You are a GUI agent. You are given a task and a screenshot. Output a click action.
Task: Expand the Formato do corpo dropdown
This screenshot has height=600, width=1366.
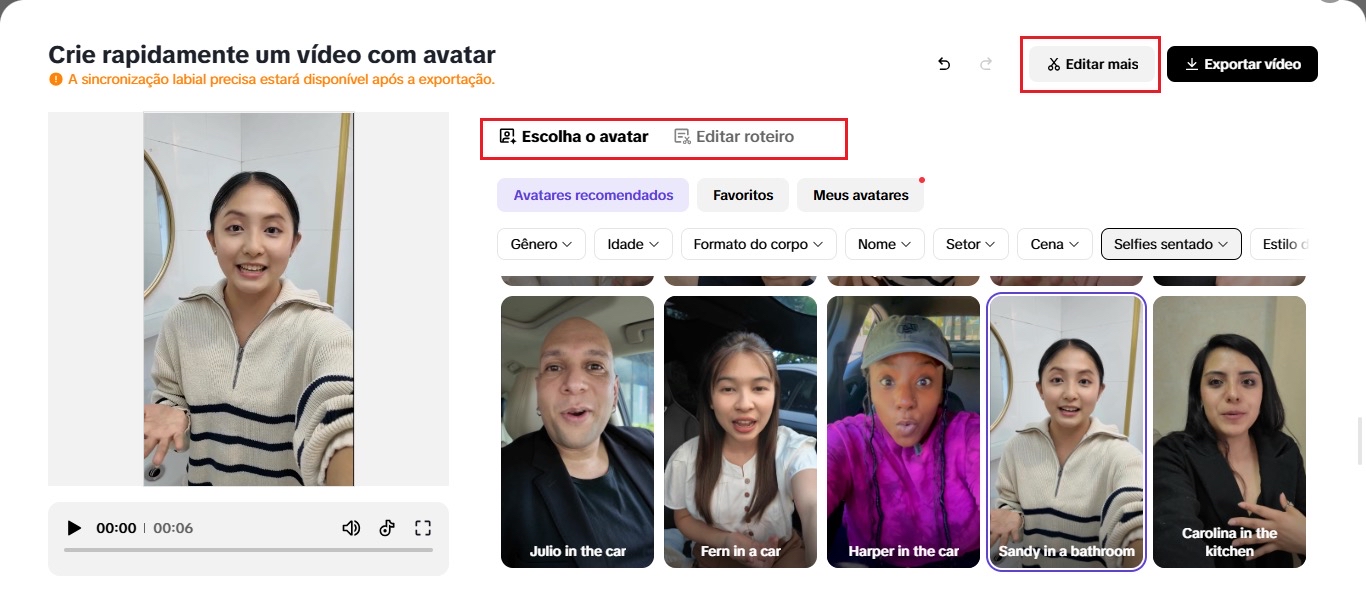click(758, 244)
